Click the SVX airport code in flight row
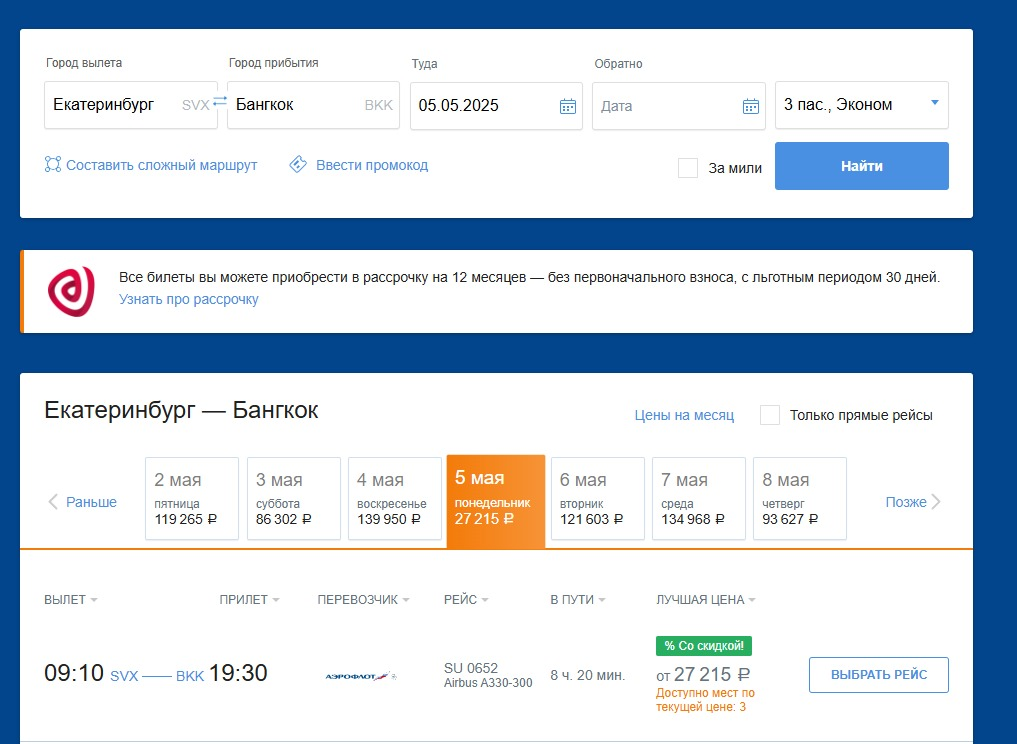 124,676
